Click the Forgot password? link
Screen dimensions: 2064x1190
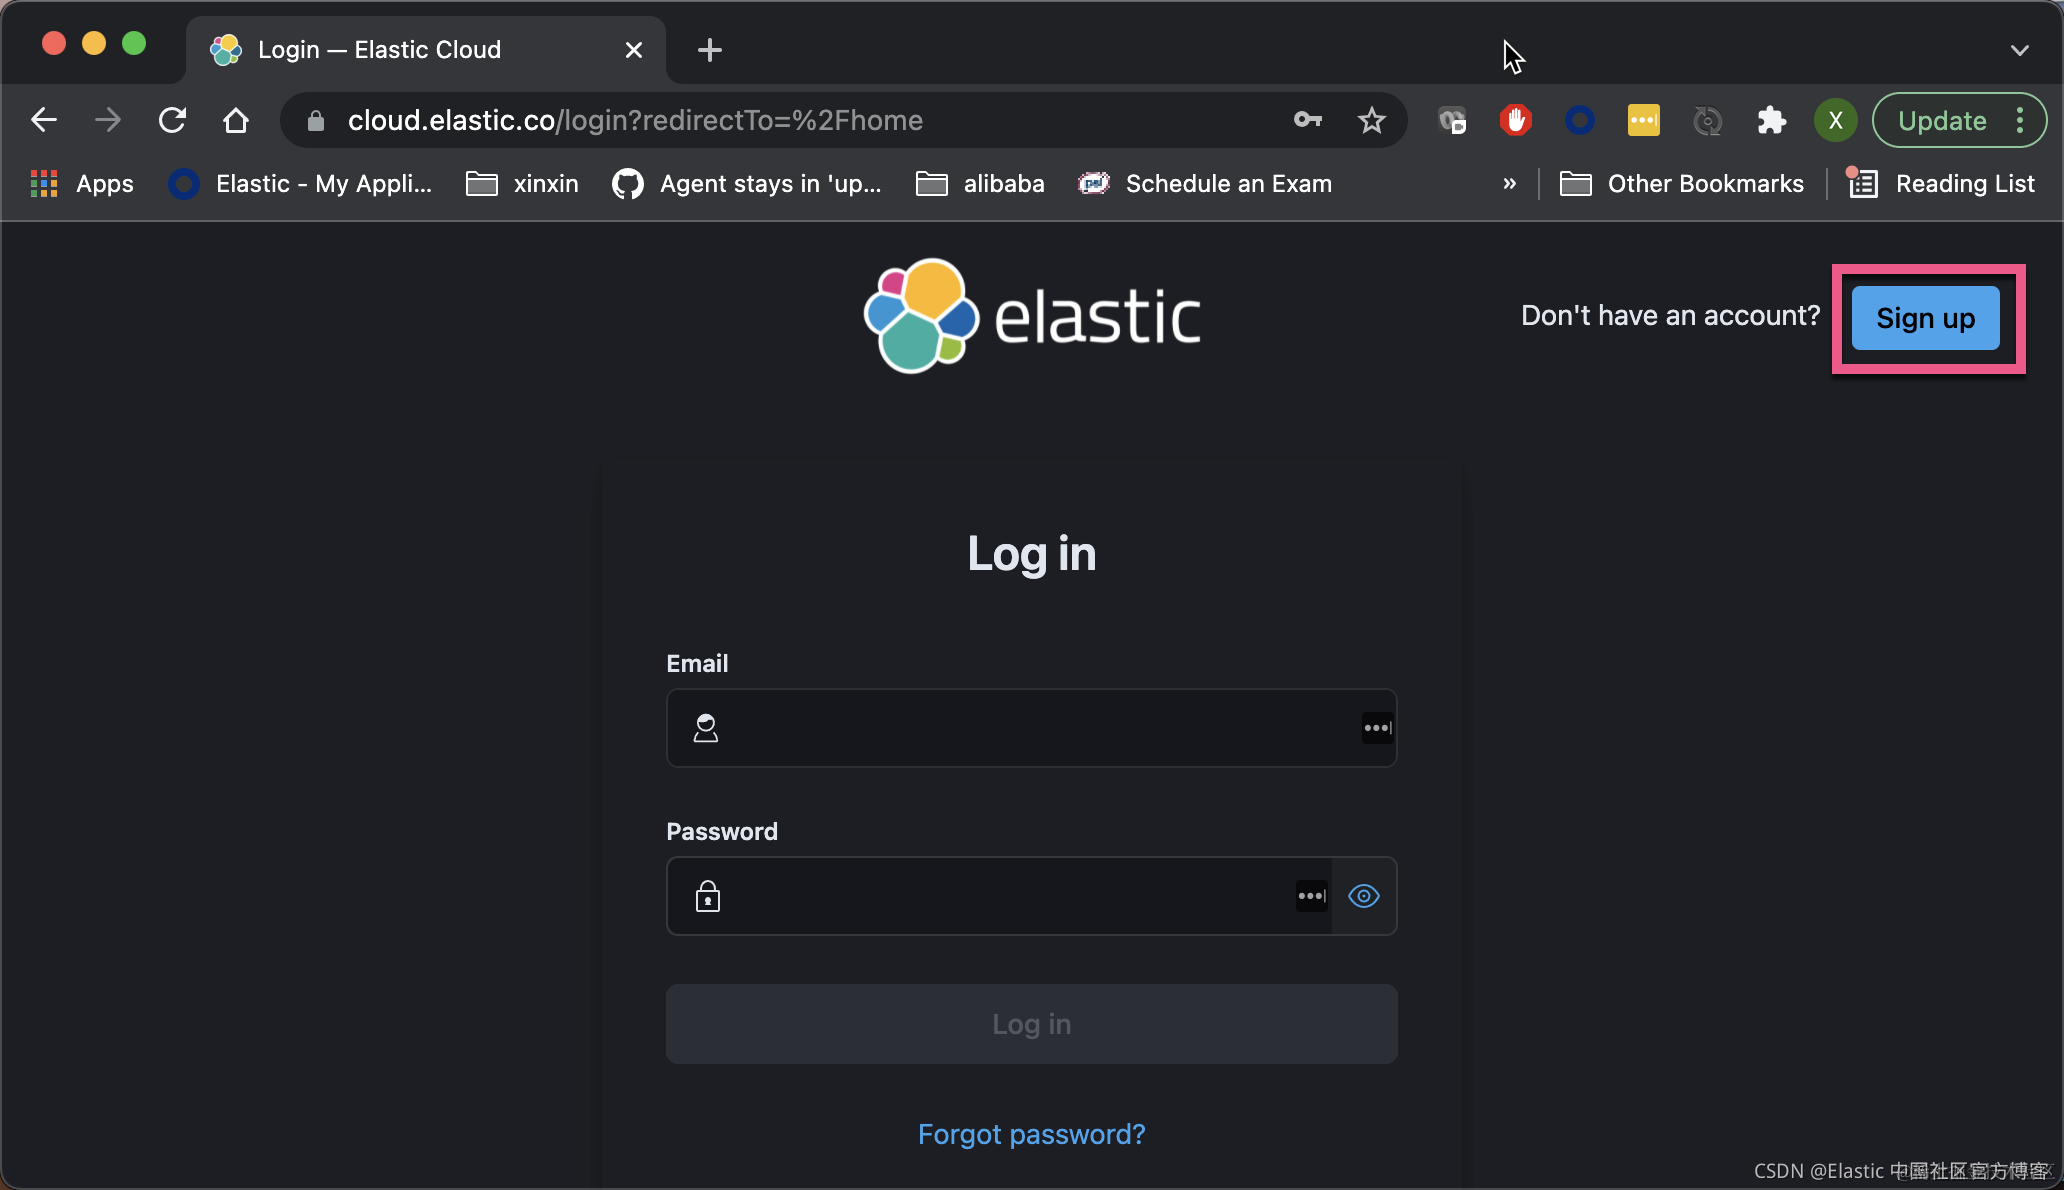point(1031,1134)
